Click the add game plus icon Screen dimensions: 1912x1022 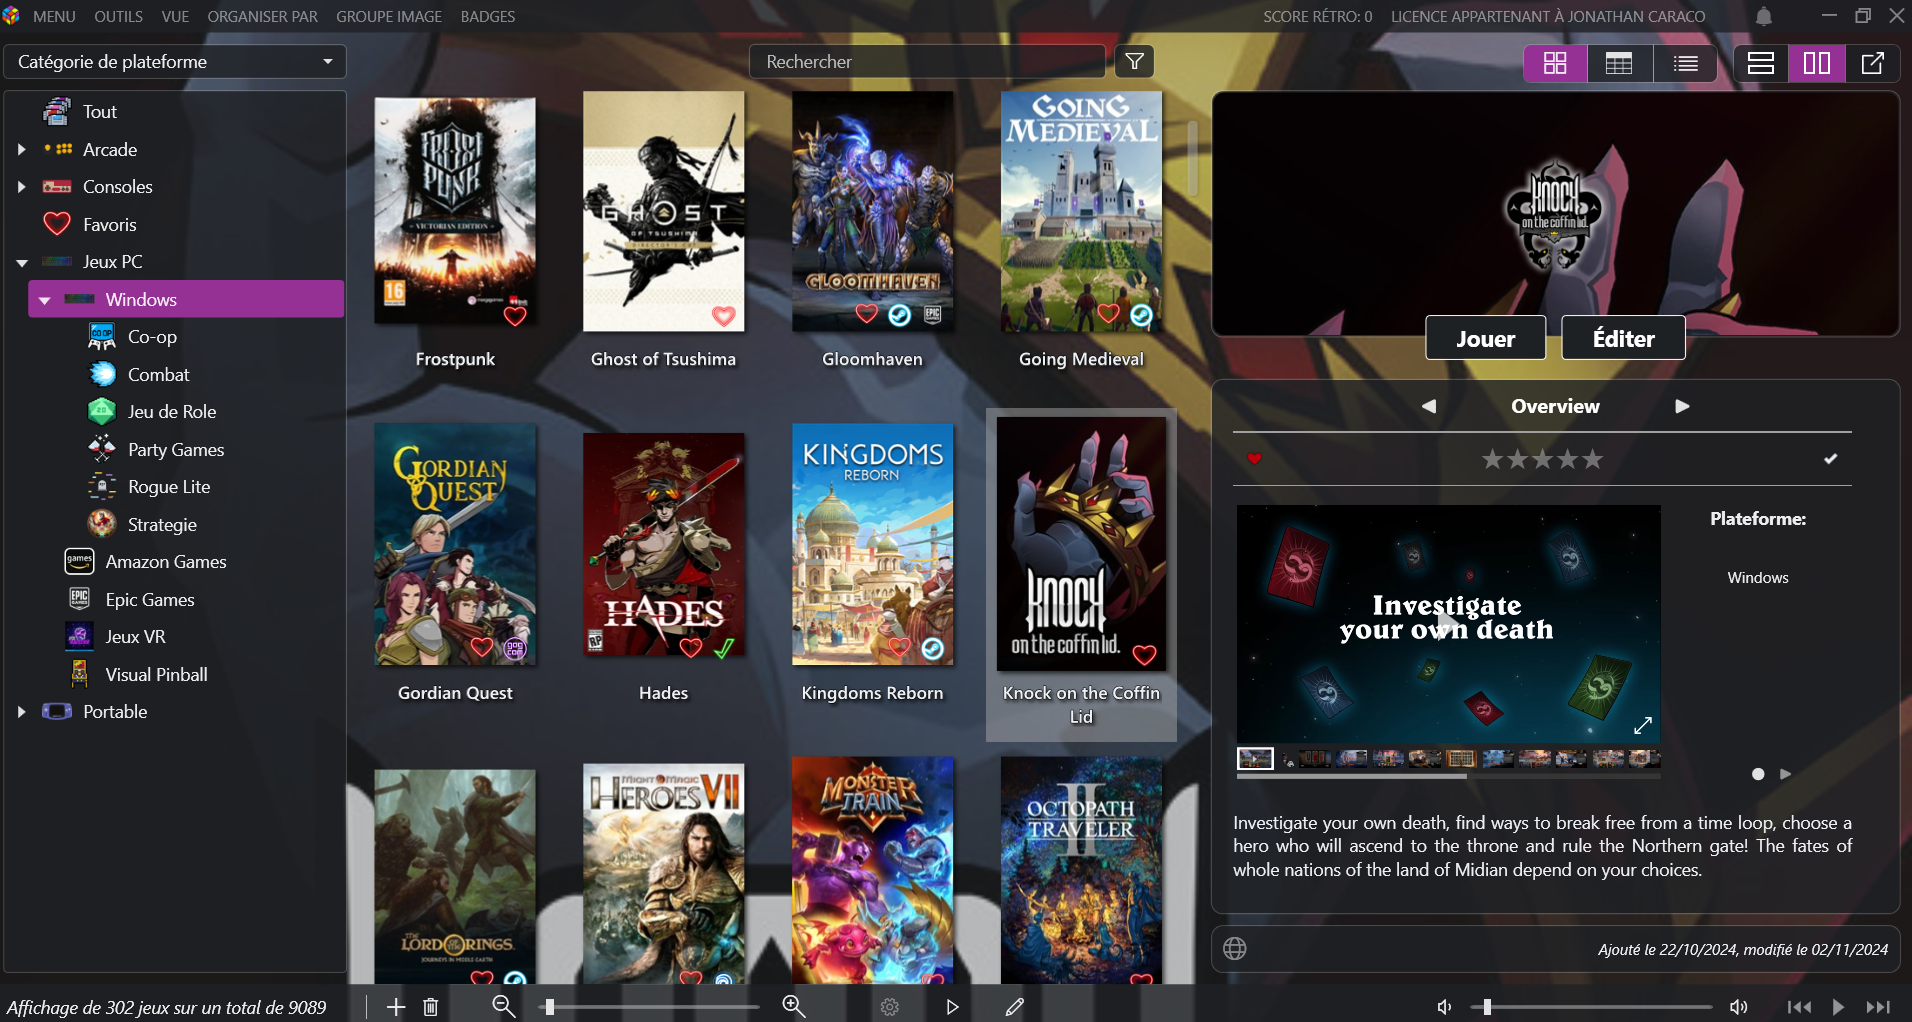(396, 1007)
